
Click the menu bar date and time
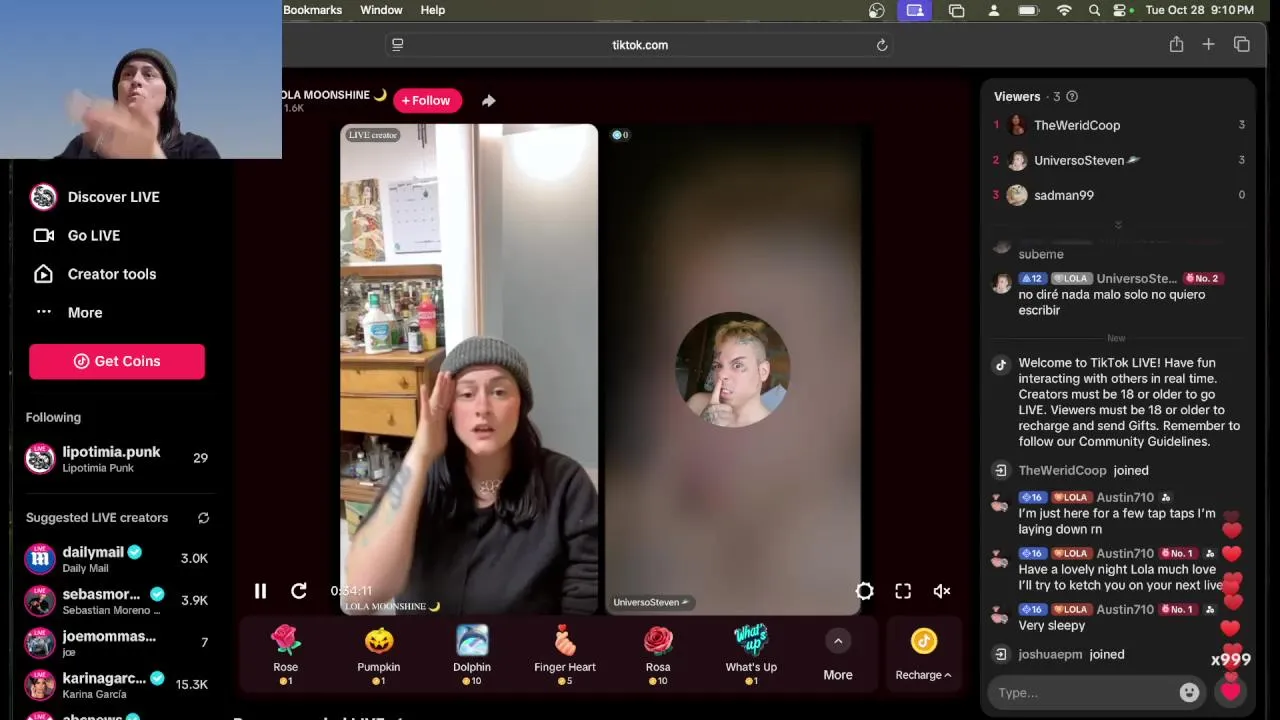[x=1199, y=10]
